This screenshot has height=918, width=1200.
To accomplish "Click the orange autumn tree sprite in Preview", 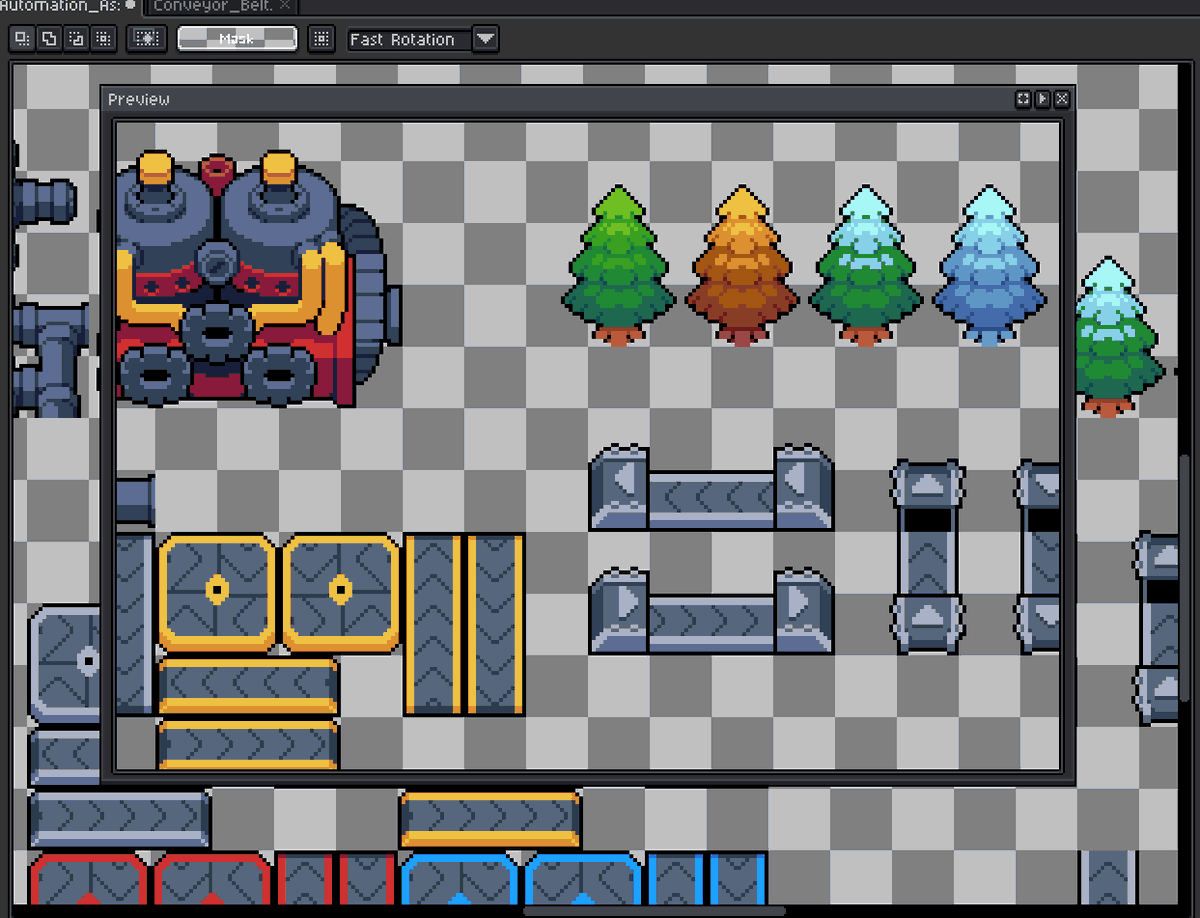I will pyautogui.click(x=742, y=265).
